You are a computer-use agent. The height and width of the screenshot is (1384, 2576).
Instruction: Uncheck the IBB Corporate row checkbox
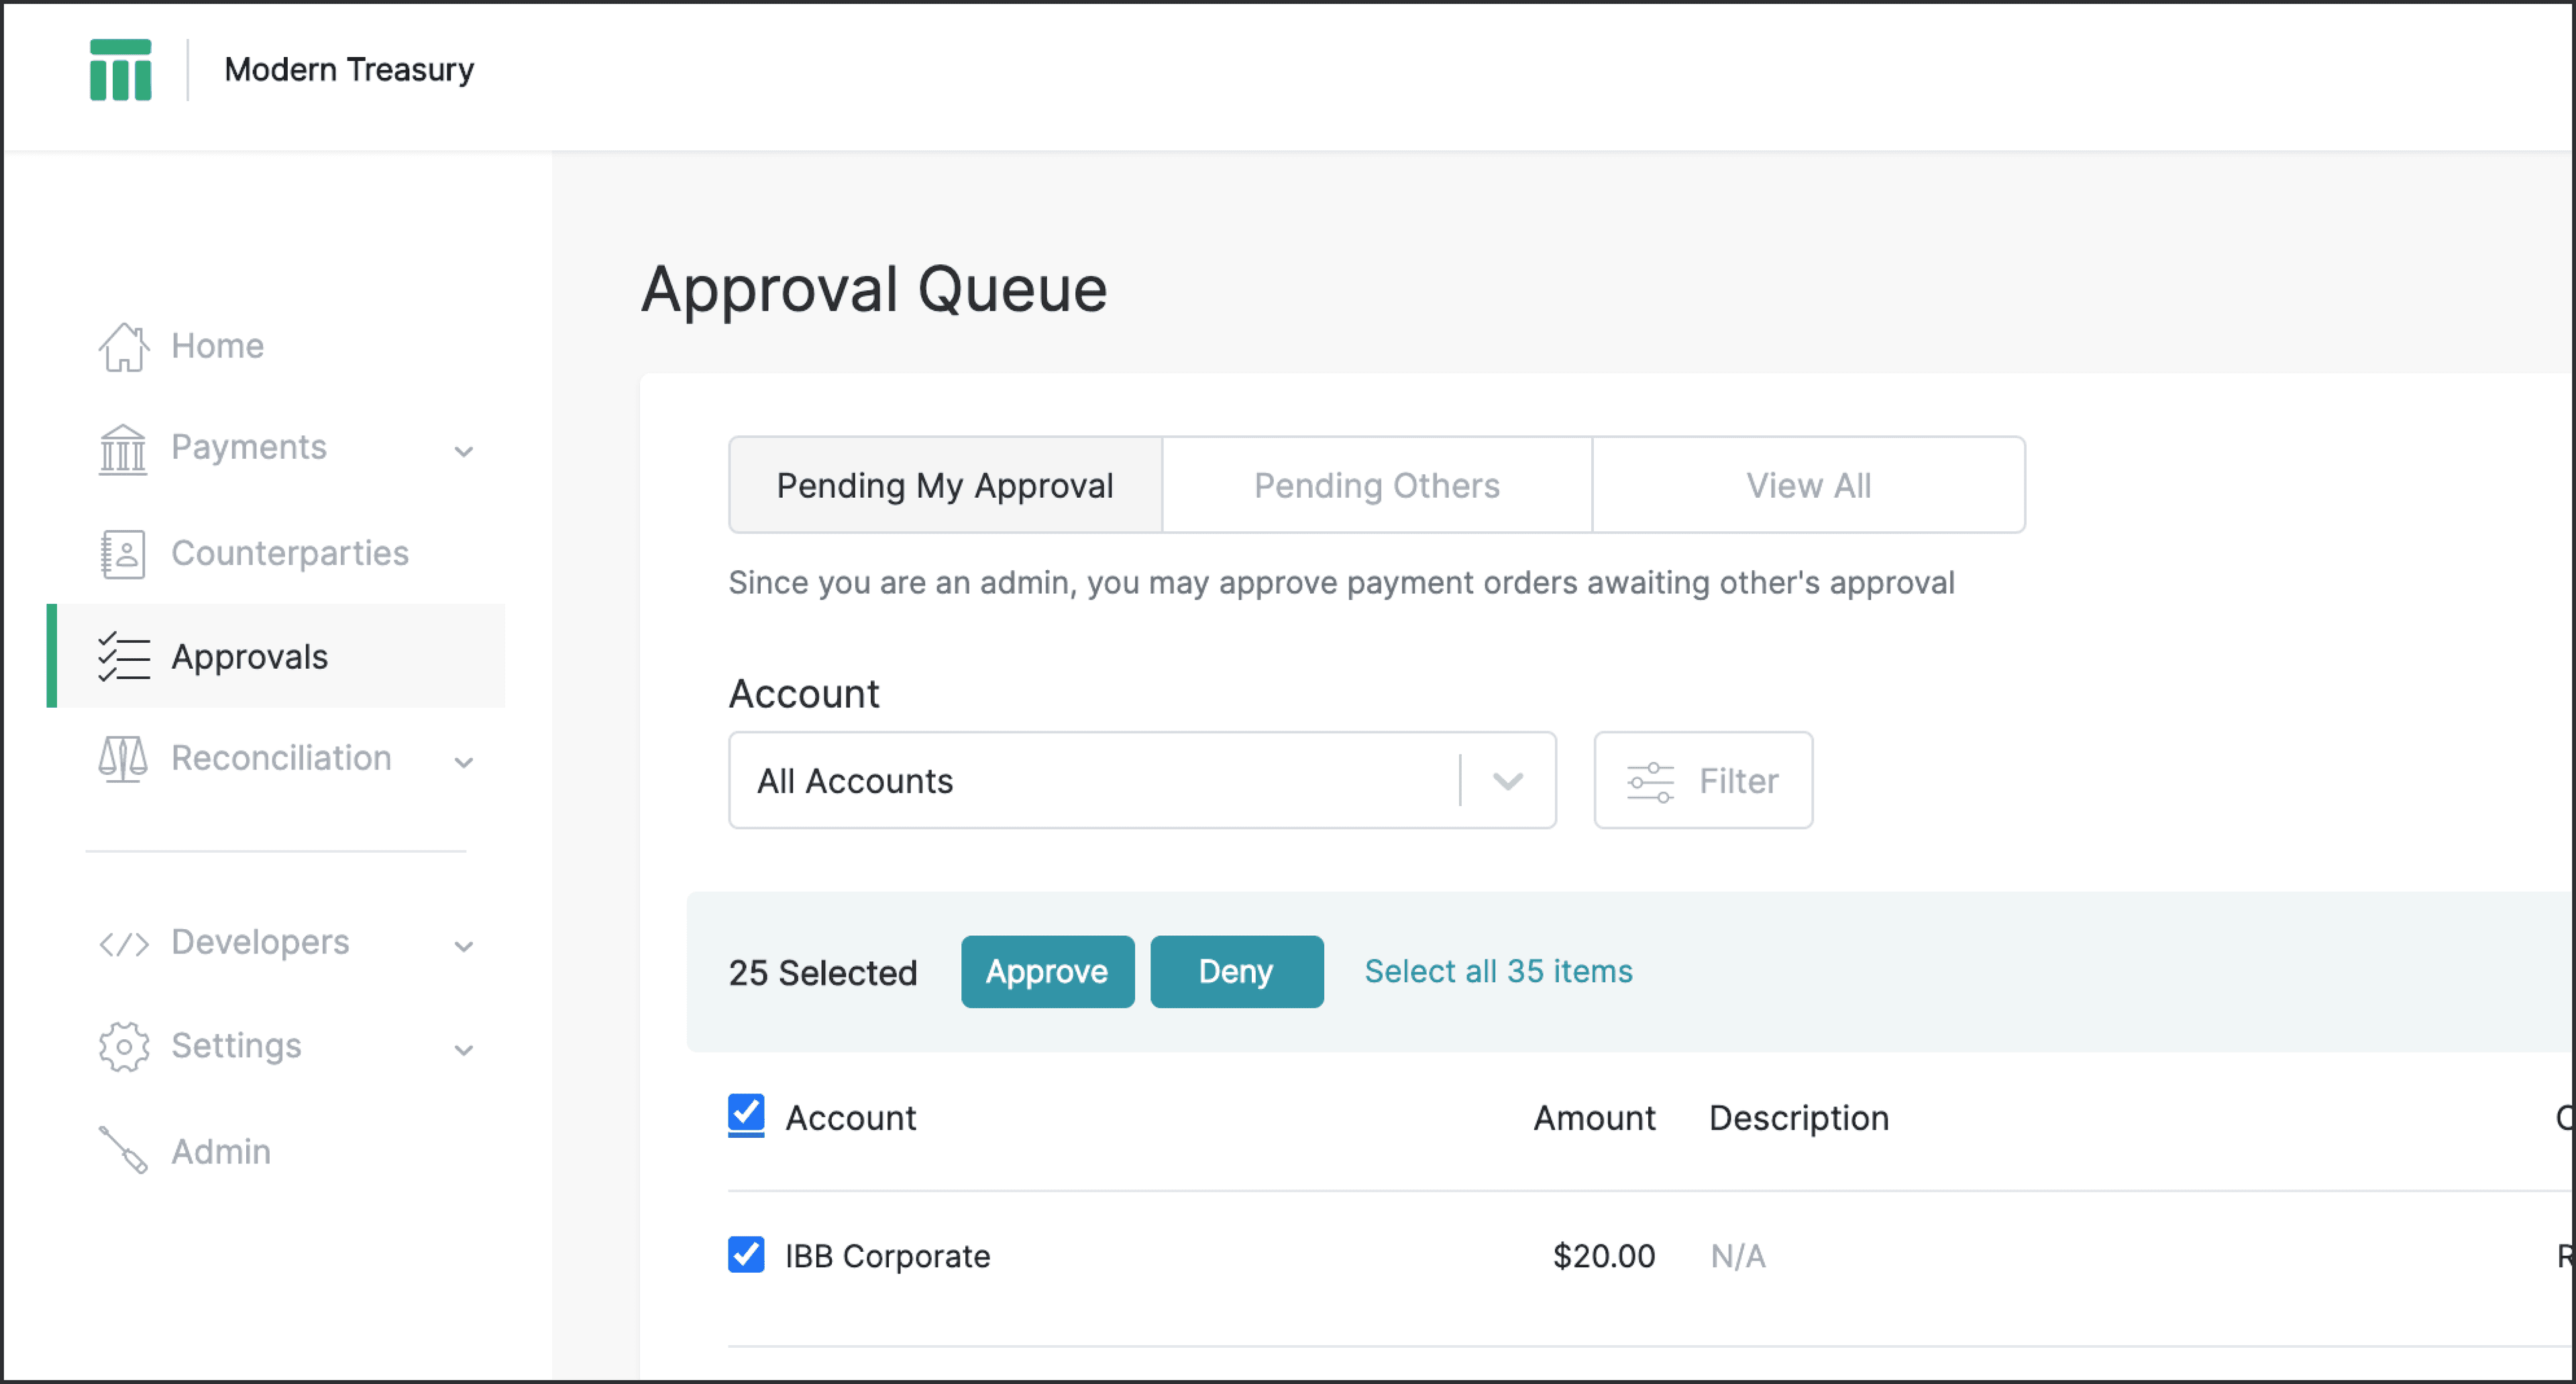(x=746, y=1256)
